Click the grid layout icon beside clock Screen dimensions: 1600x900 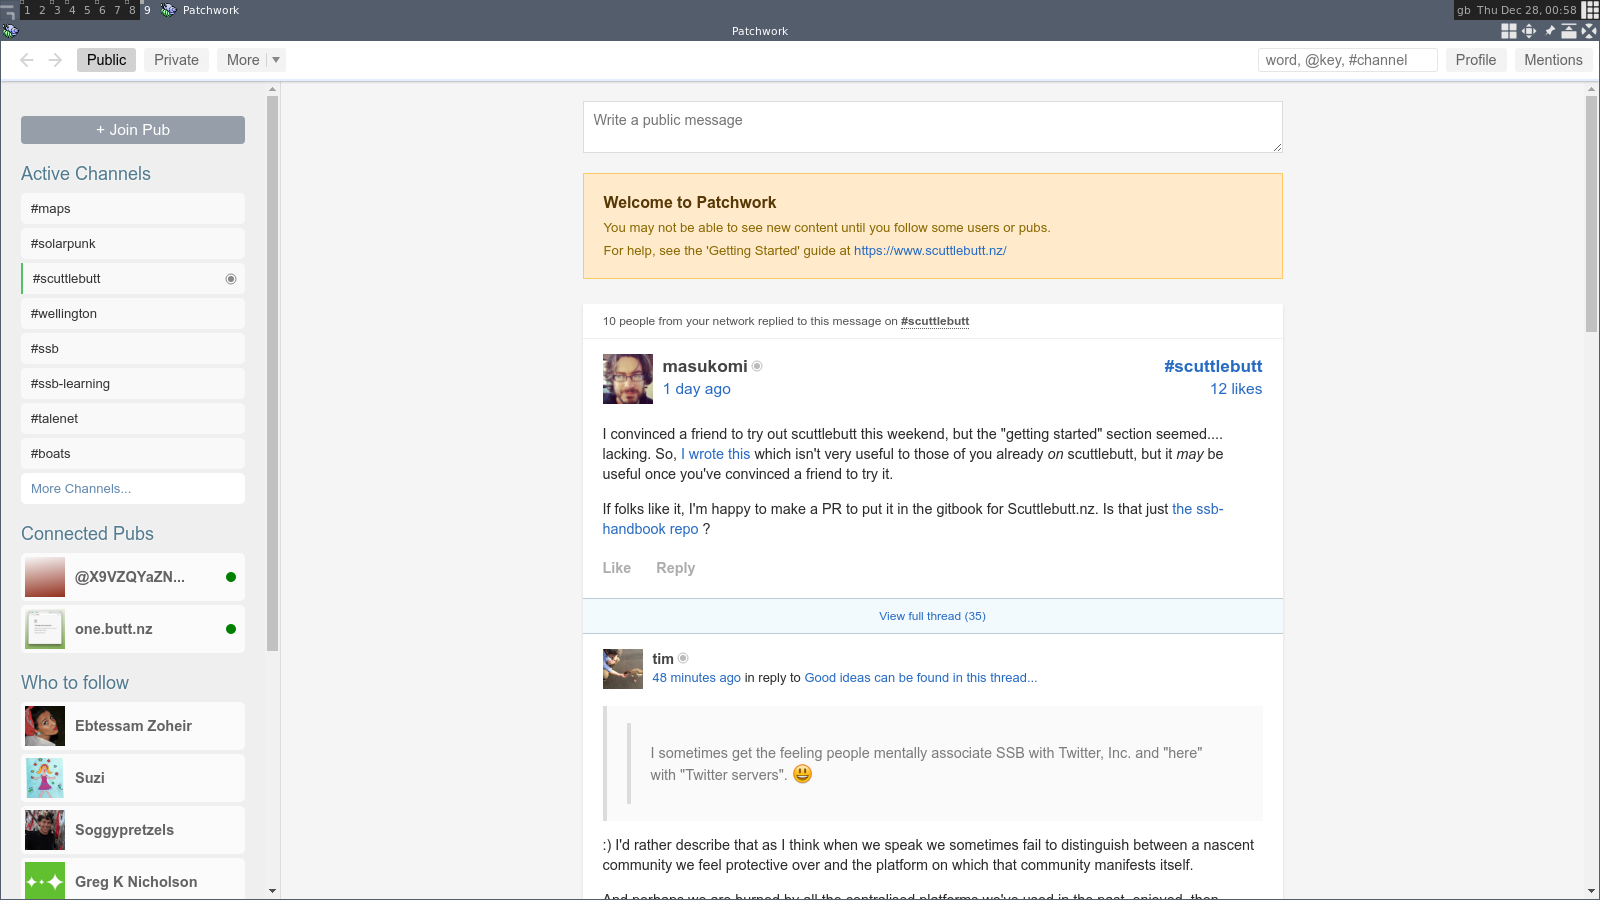point(1590,10)
